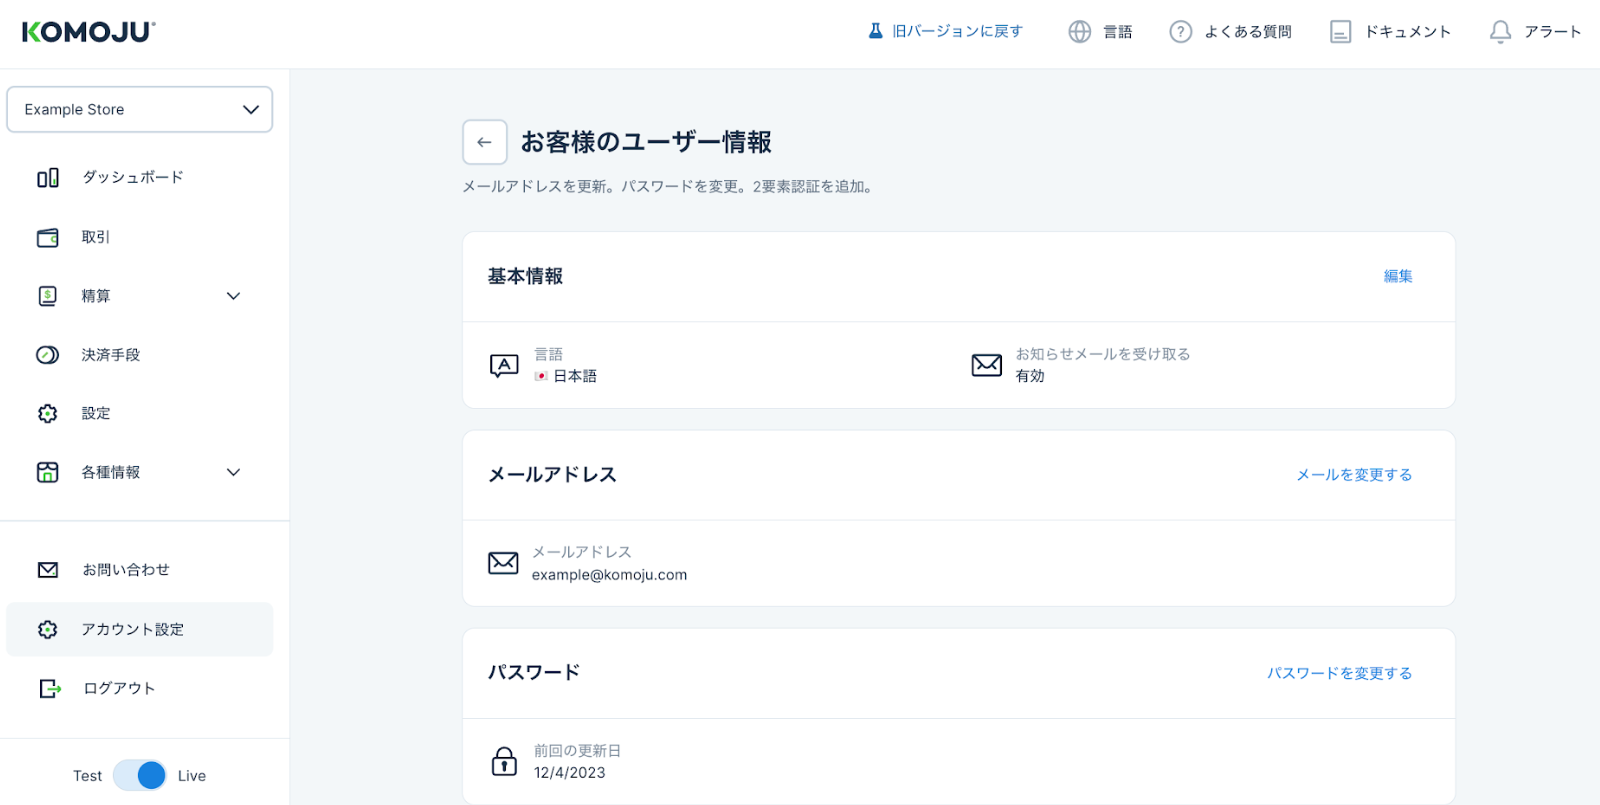Open the alerts bell icon

1500,32
